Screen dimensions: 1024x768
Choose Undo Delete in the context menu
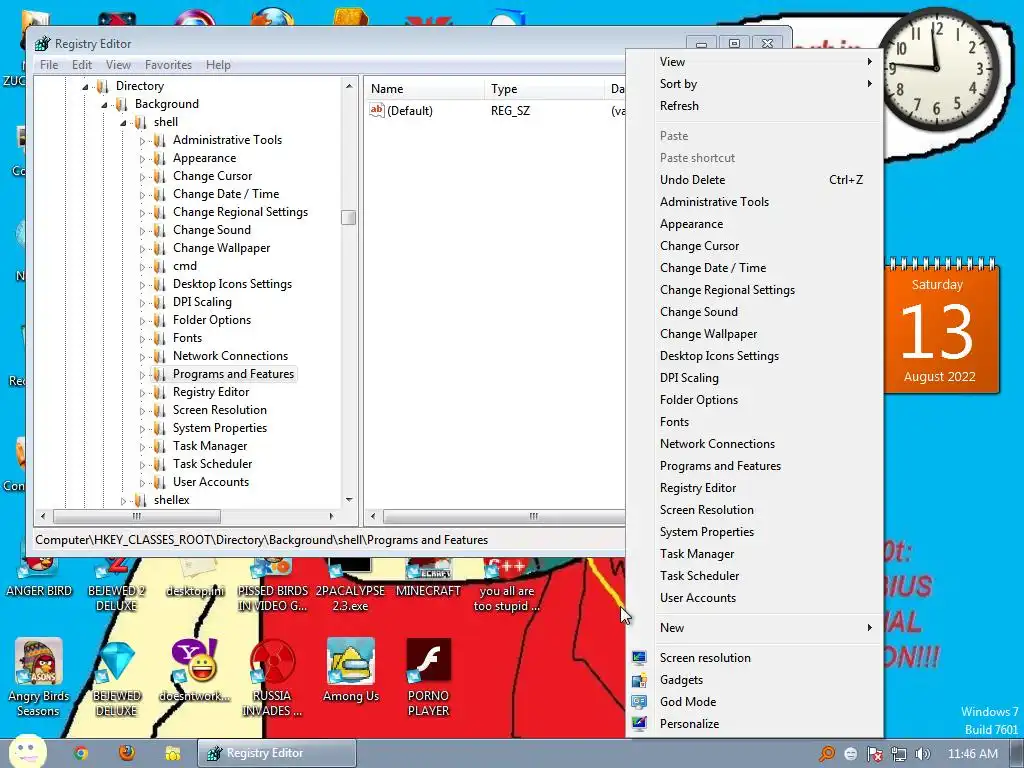754,180
